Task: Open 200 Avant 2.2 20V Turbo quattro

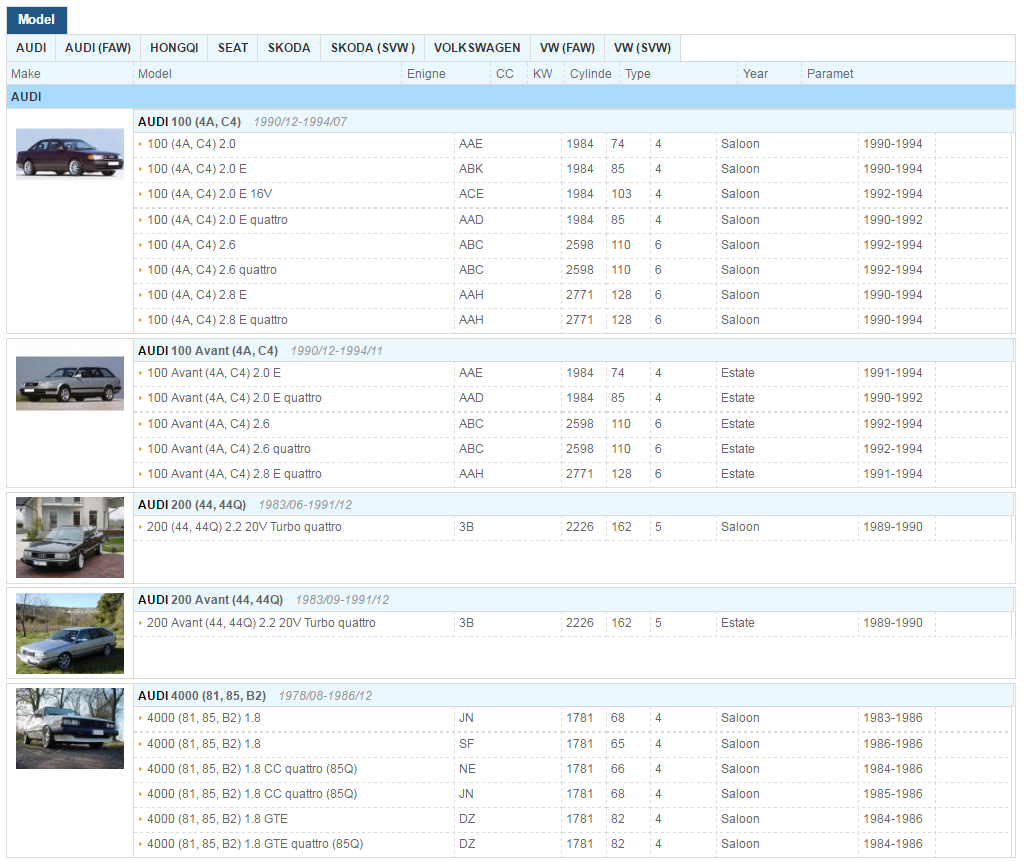Action: [261, 623]
